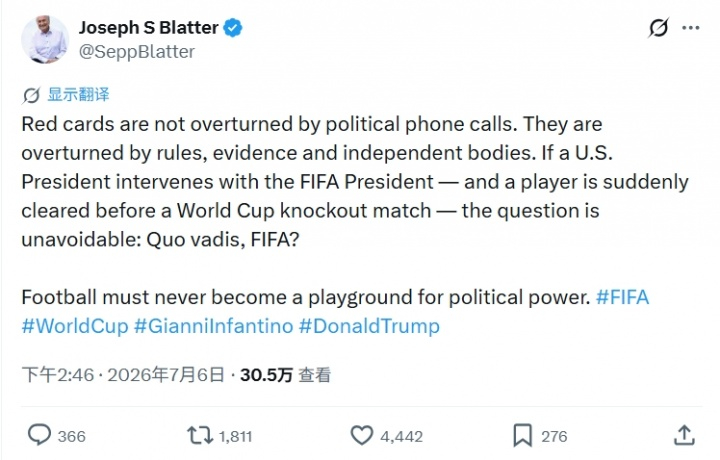
Task: Open the #FIFA hashtag
Action: [x=622, y=297]
